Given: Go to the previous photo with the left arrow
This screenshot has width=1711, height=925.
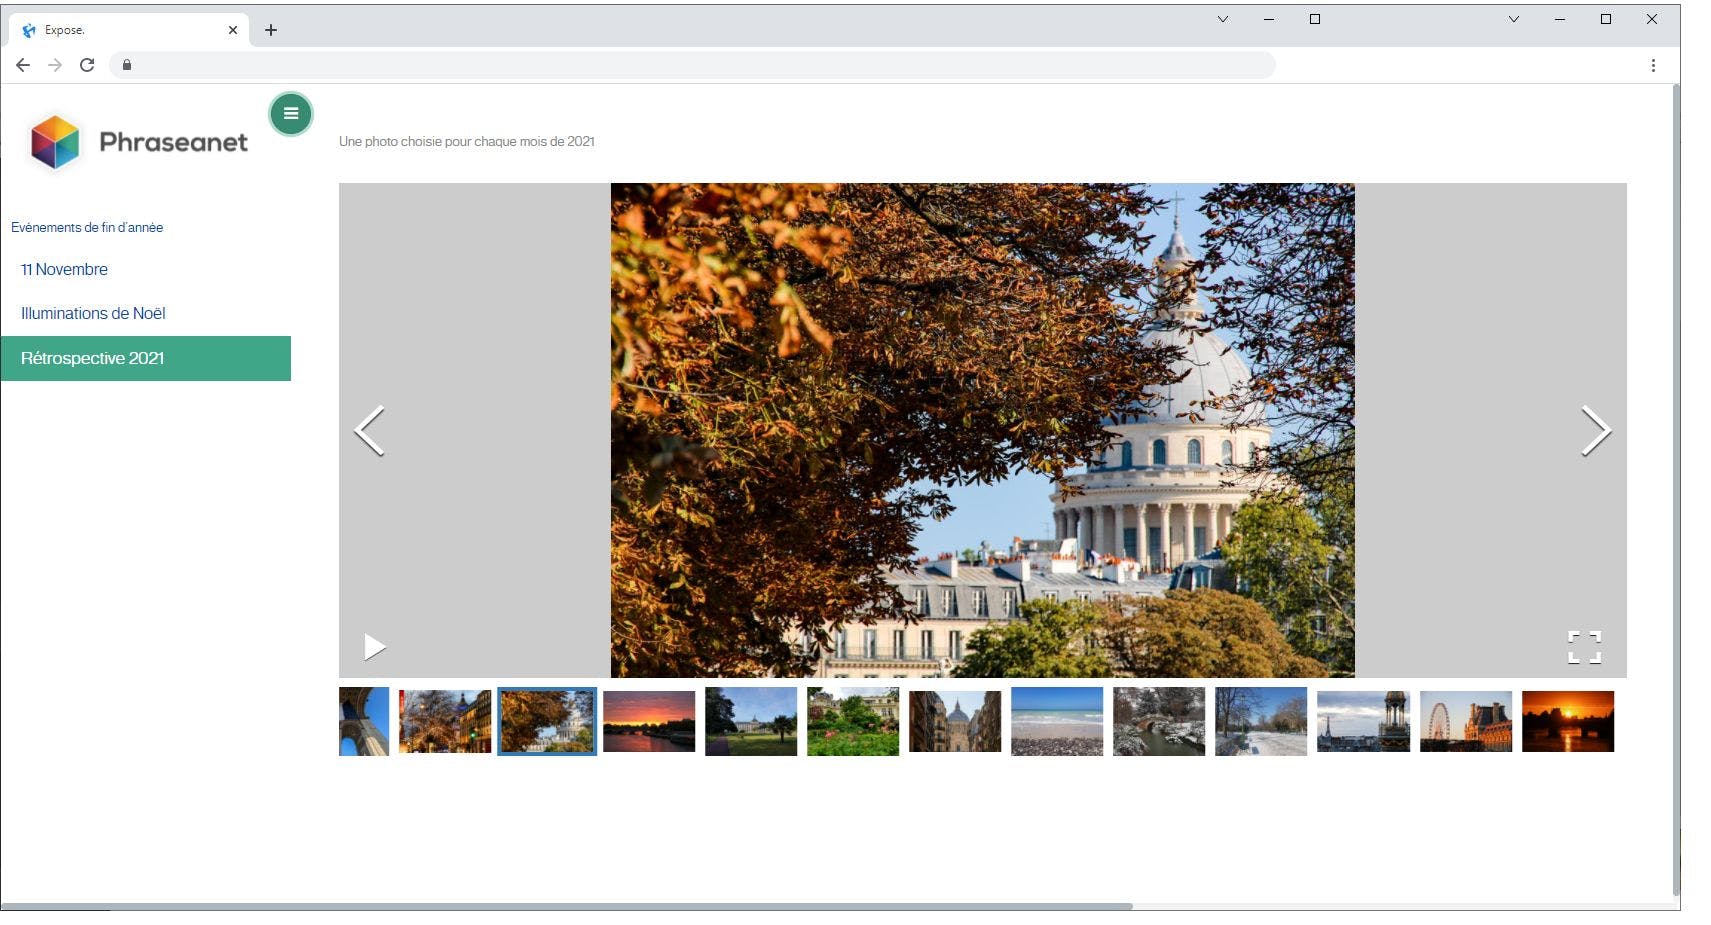Looking at the screenshot, I should (369, 431).
